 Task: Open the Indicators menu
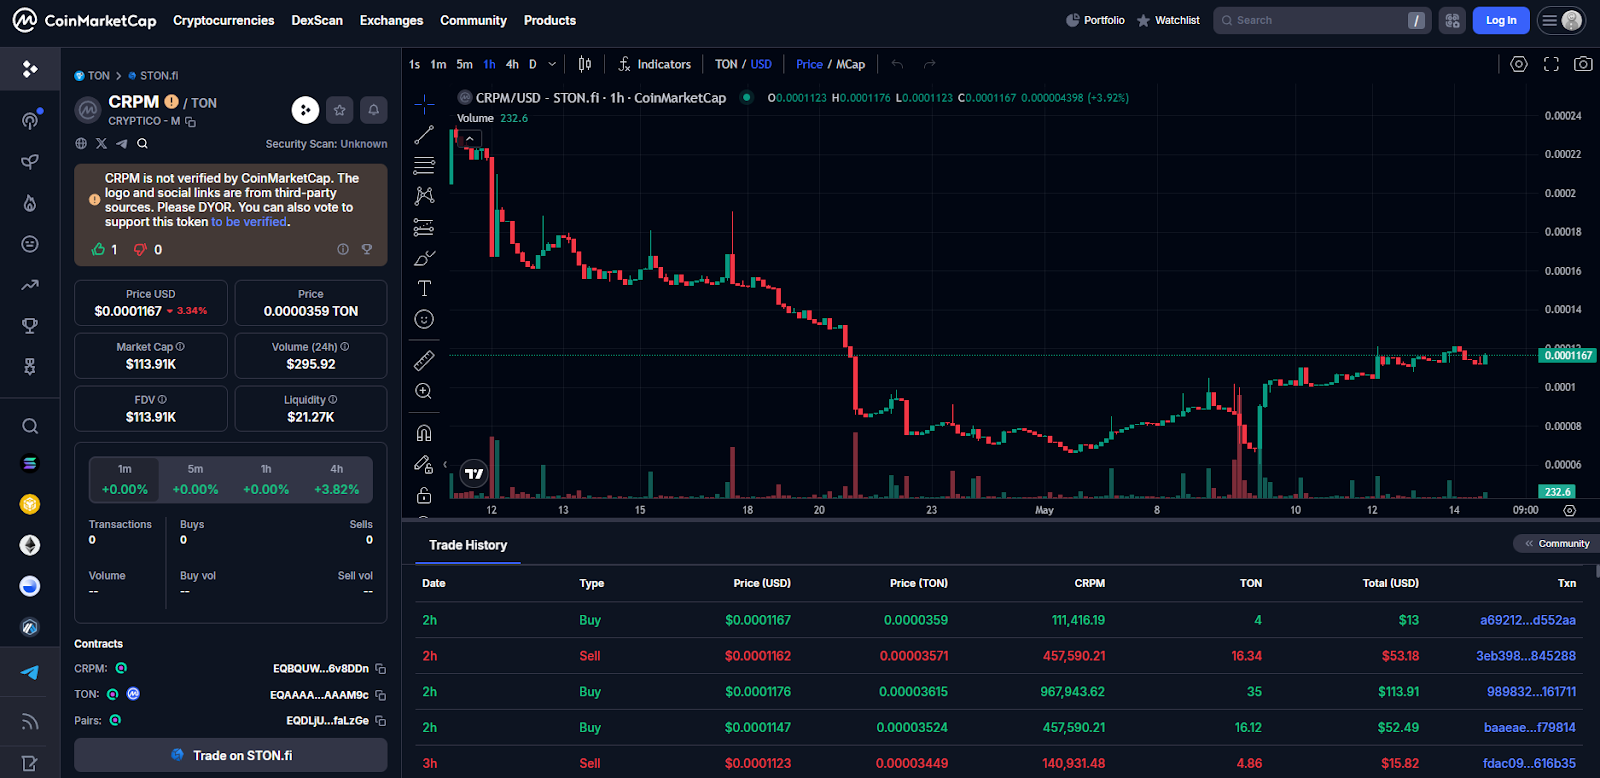(654, 64)
